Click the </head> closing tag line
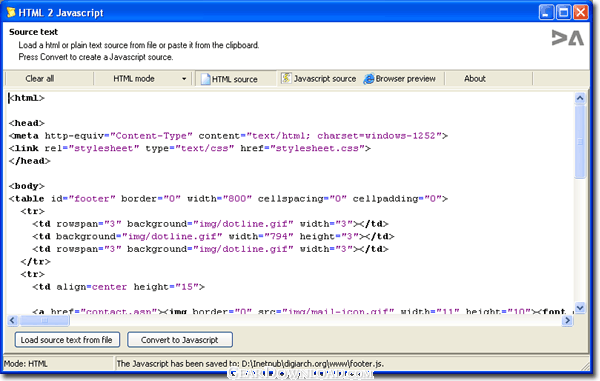The width and height of the screenshot is (600, 381). [29, 161]
